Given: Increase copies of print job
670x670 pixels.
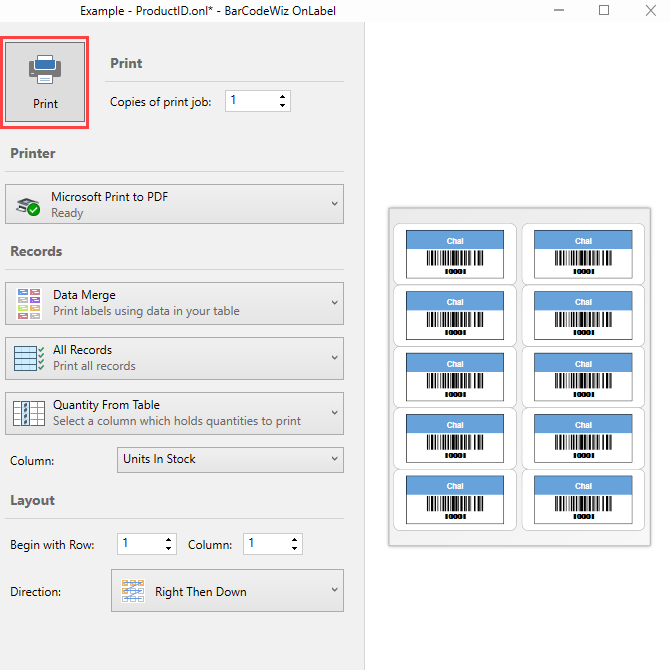Looking at the screenshot, I should [x=283, y=96].
